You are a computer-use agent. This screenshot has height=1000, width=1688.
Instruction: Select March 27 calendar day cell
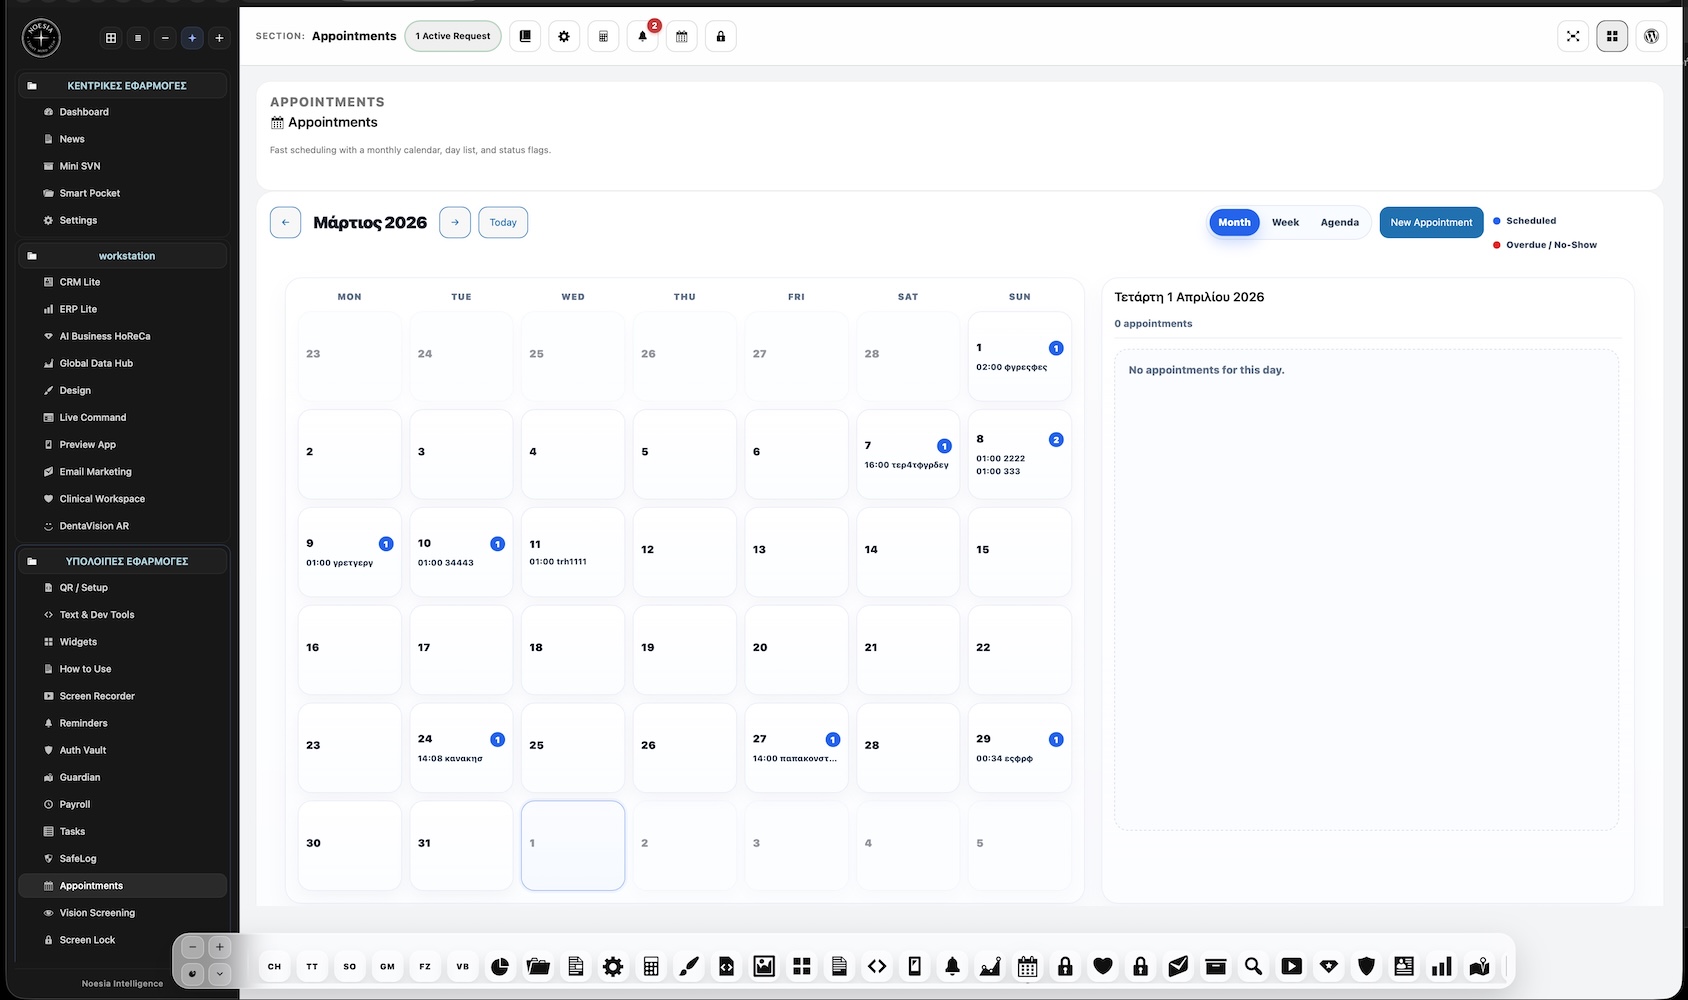click(796, 749)
